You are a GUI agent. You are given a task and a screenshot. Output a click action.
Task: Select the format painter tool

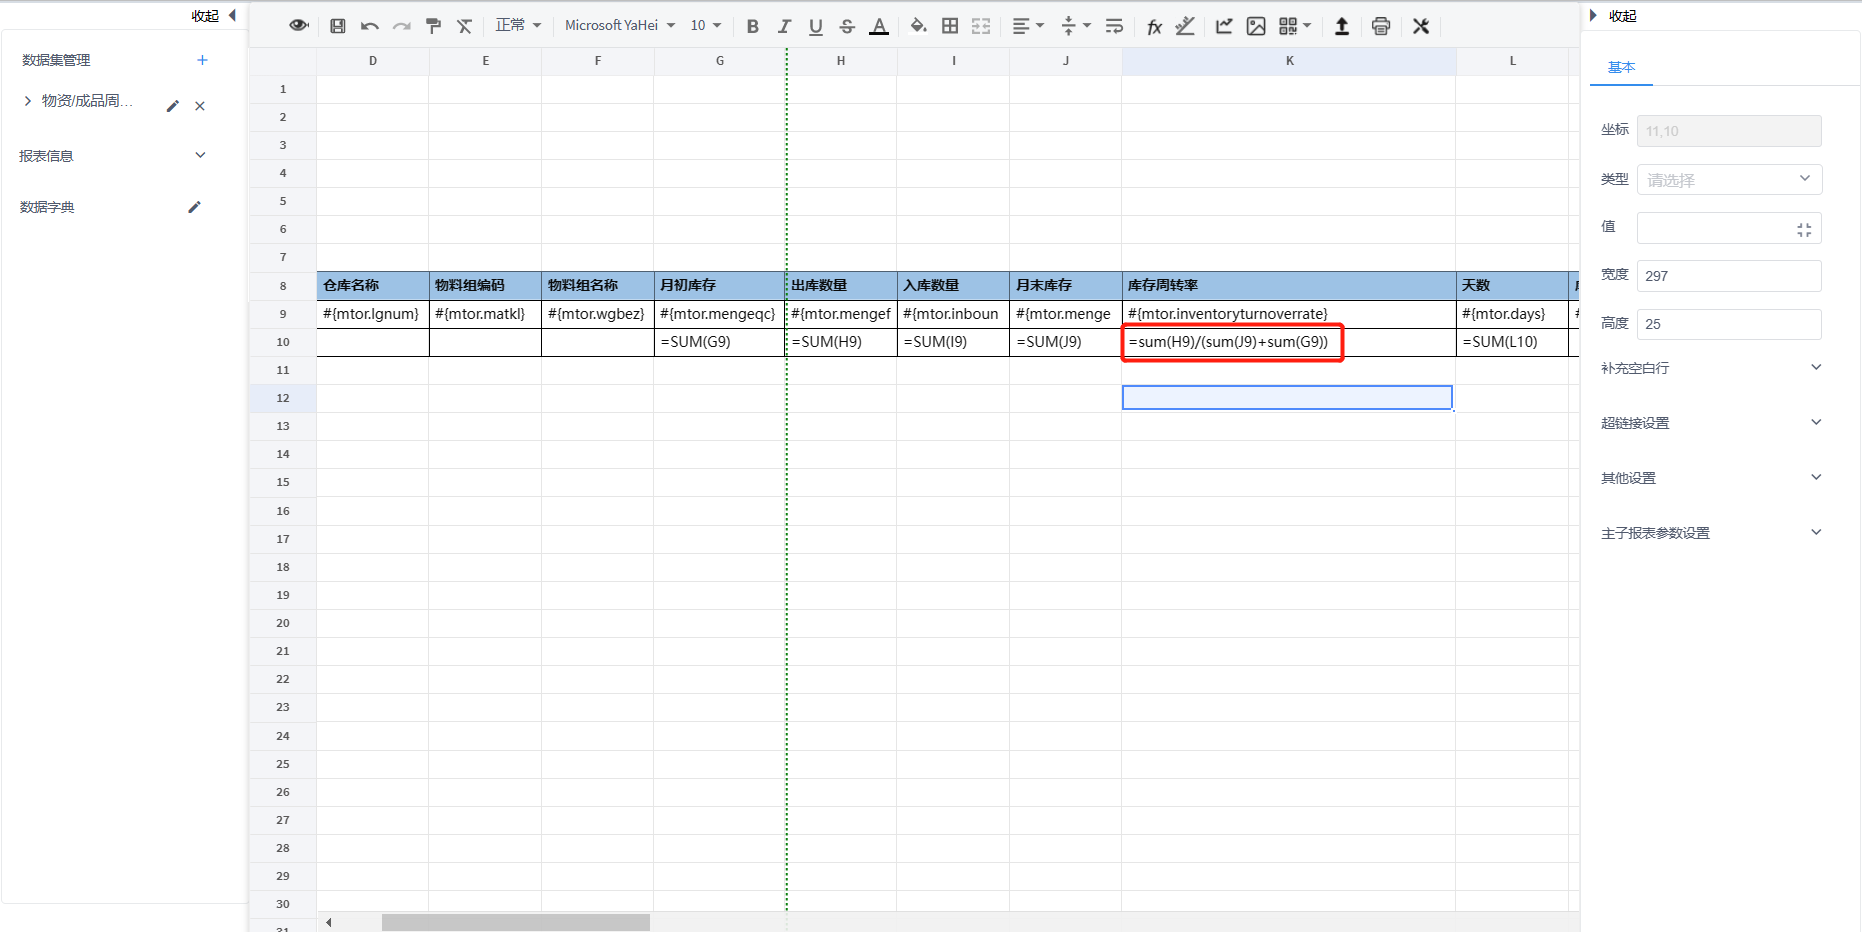click(433, 26)
